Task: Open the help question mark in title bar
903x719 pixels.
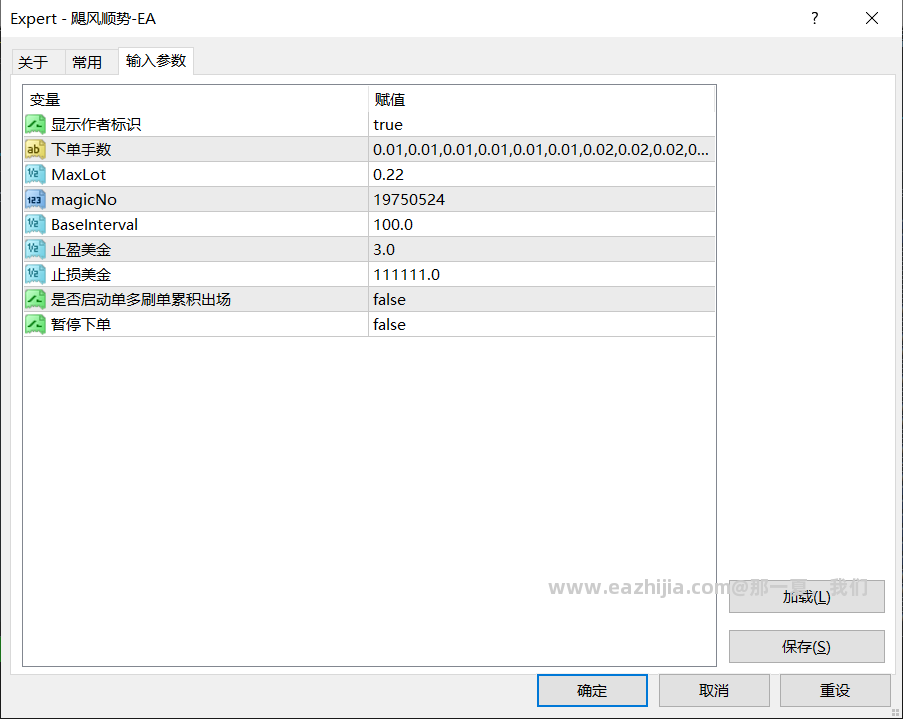Action: 814,18
